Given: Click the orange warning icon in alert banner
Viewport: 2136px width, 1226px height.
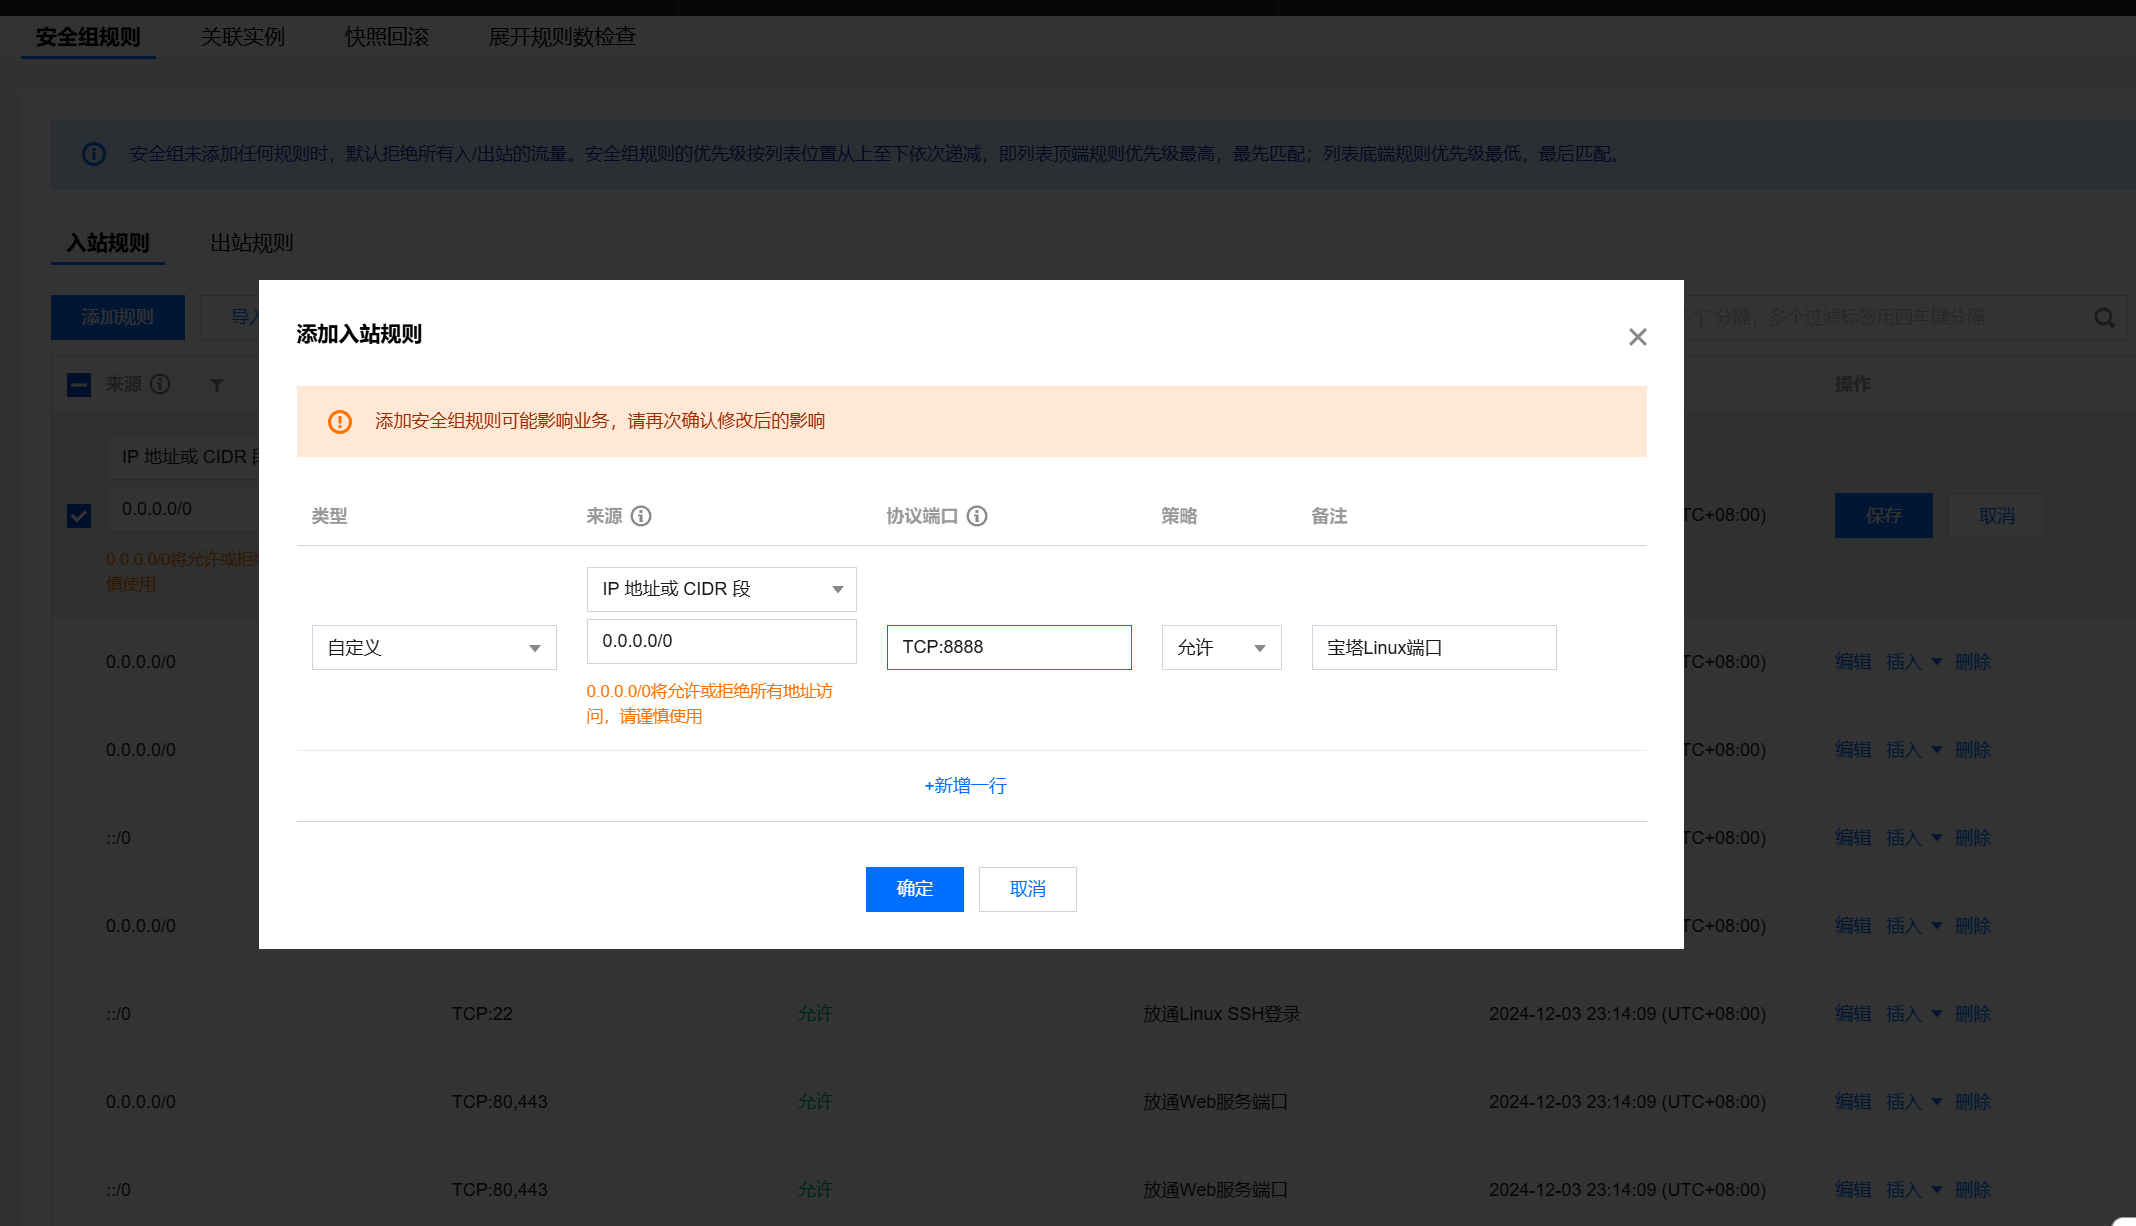Looking at the screenshot, I should click(340, 422).
